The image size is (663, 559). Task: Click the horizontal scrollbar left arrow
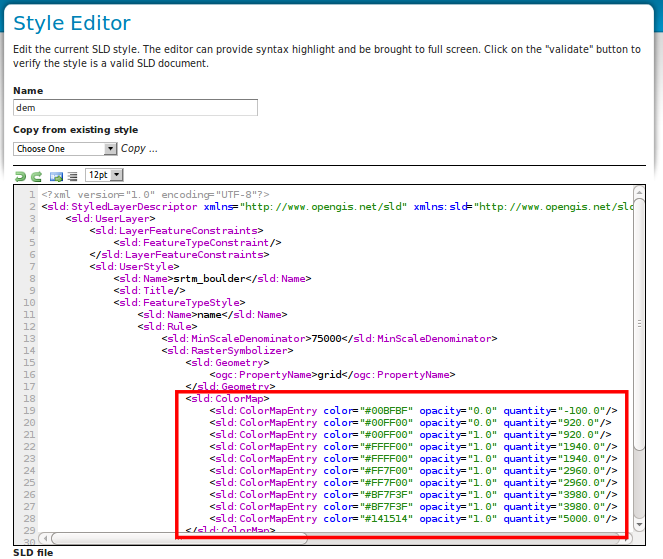click(45, 538)
